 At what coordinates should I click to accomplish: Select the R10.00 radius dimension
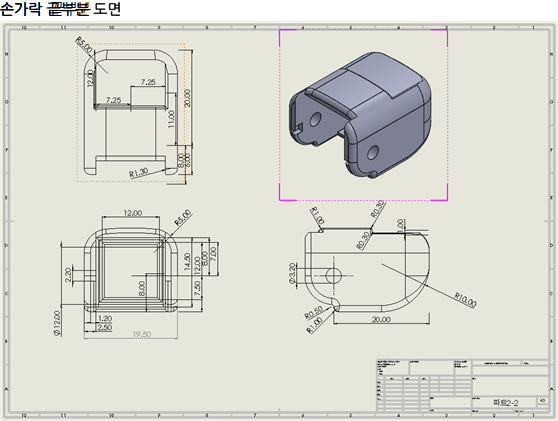click(465, 300)
